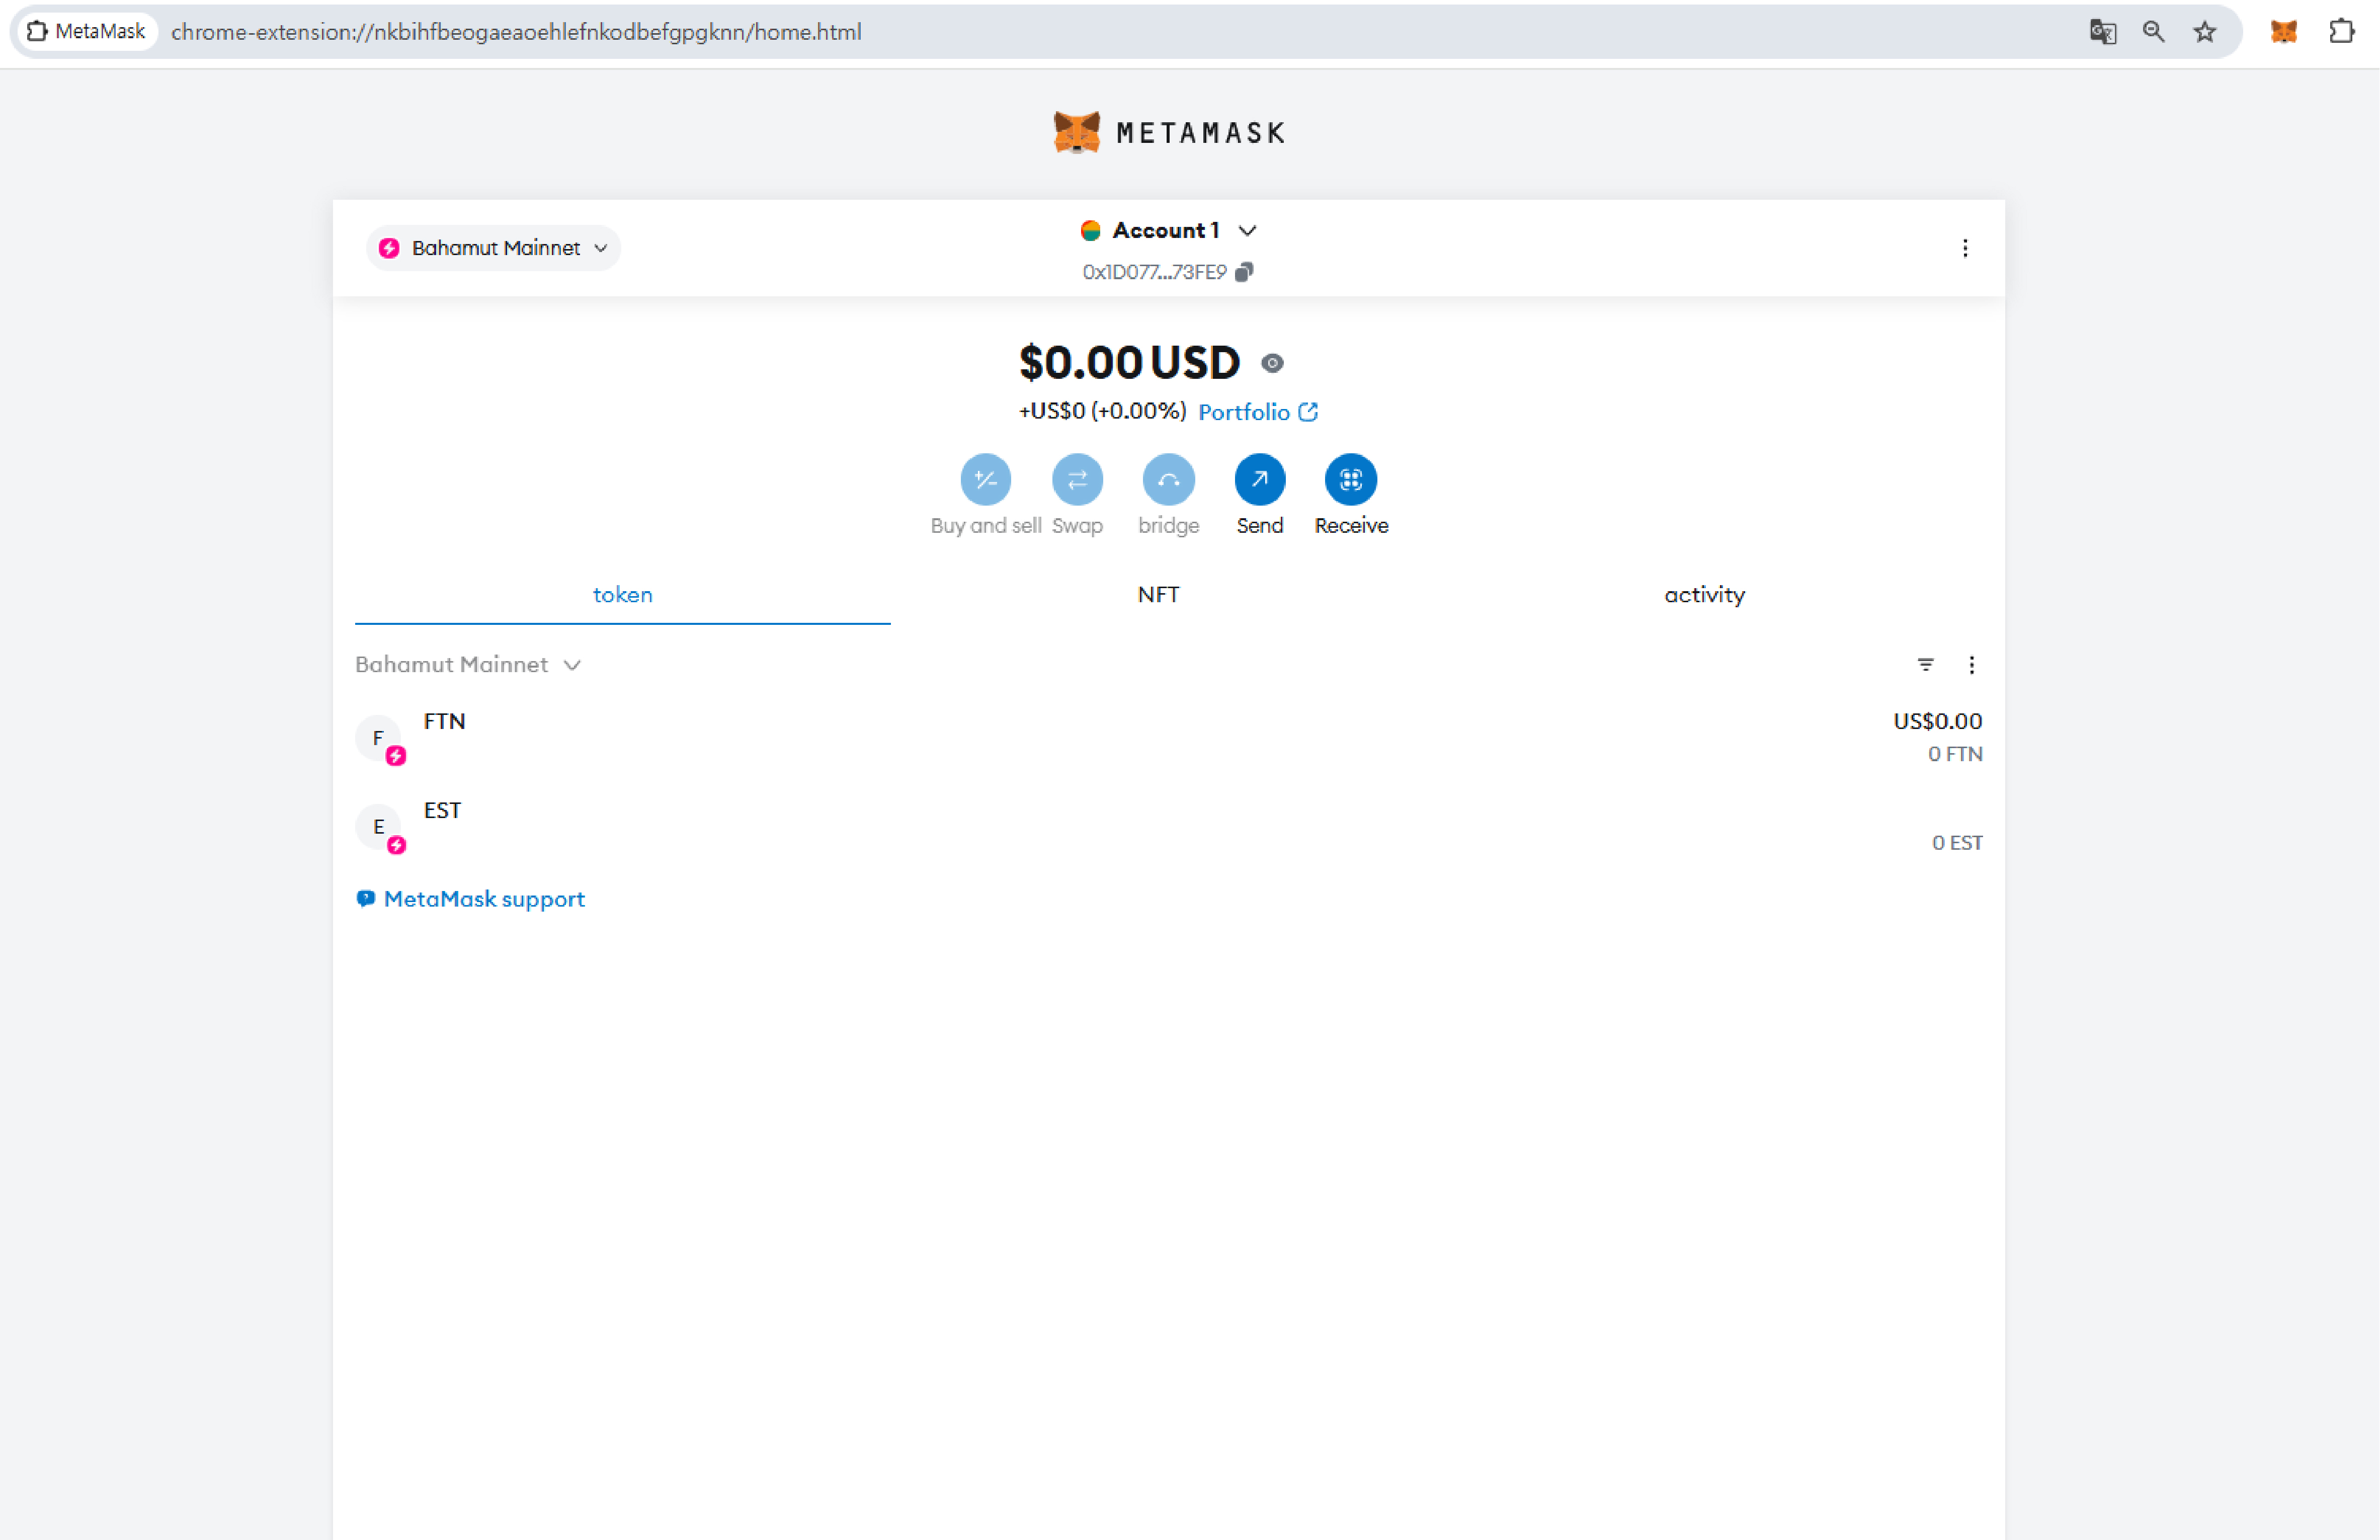Click the Receive label
The image size is (2380, 1540).
[1350, 526]
